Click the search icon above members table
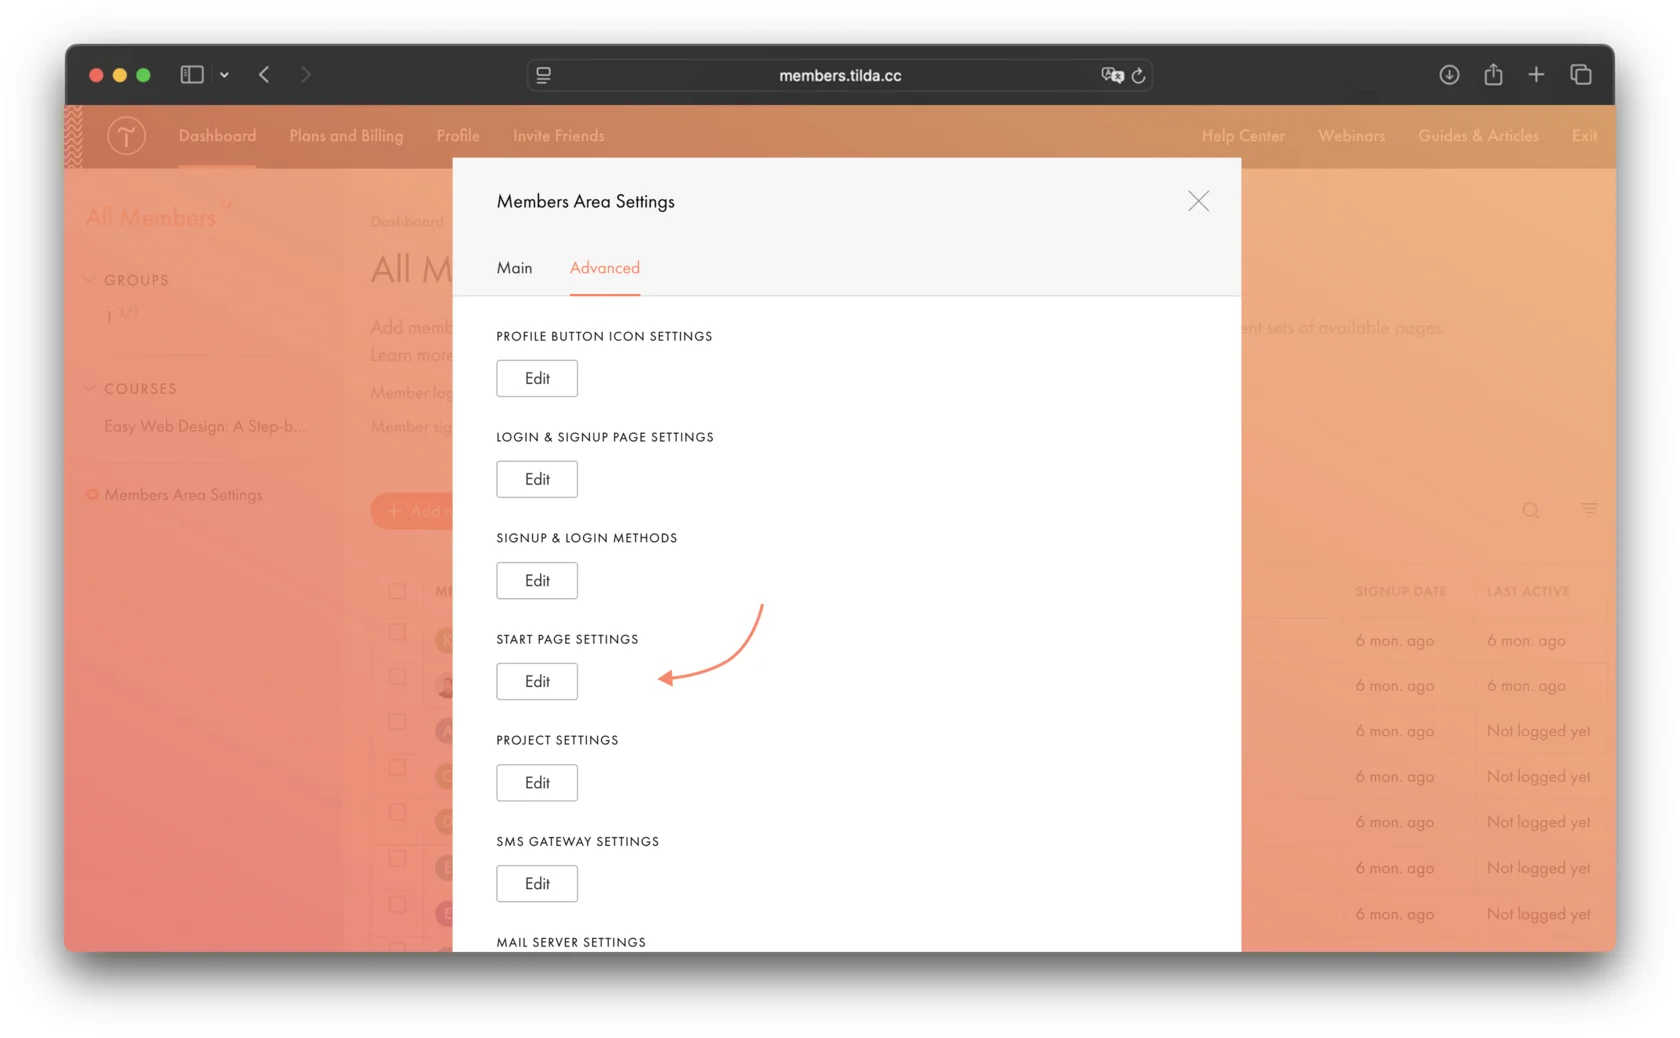This screenshot has width=1680, height=1038. 1531,511
